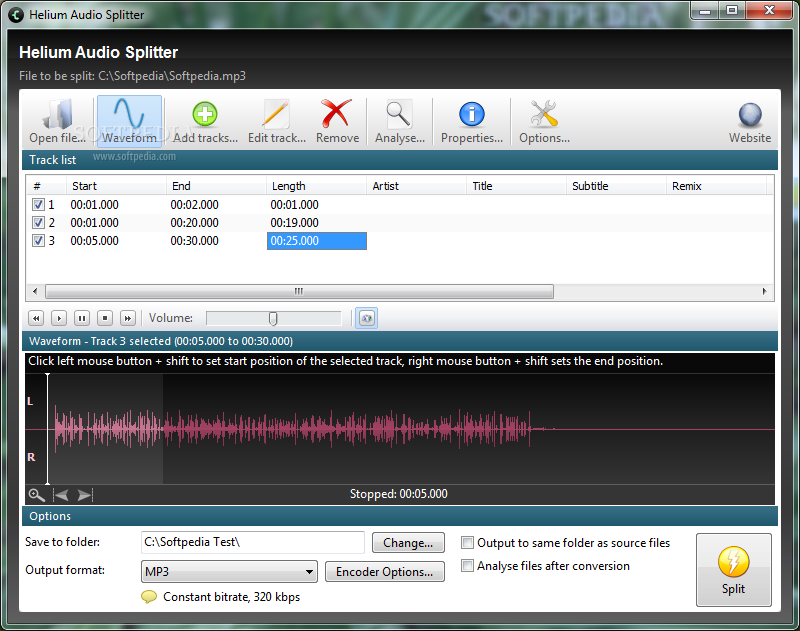Toggle the speaker button beside volume slider
Image resolution: width=800 pixels, height=631 pixels.
click(x=366, y=318)
